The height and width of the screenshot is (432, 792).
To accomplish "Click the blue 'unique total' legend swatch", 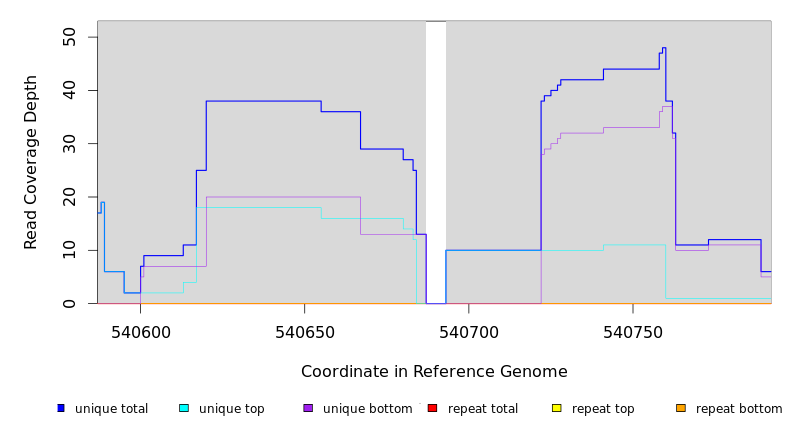I will [x=61, y=408].
